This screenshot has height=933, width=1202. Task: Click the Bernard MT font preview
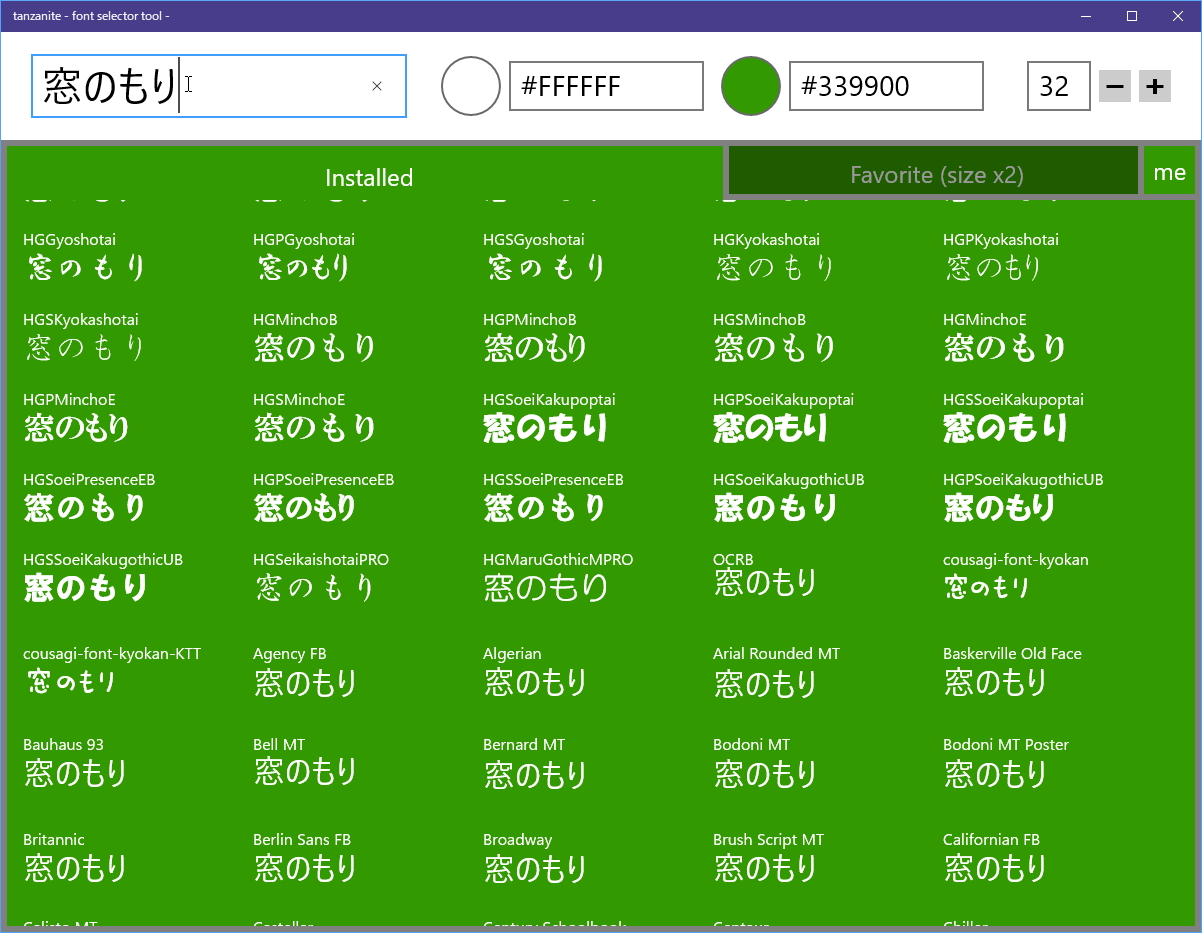coord(535,762)
